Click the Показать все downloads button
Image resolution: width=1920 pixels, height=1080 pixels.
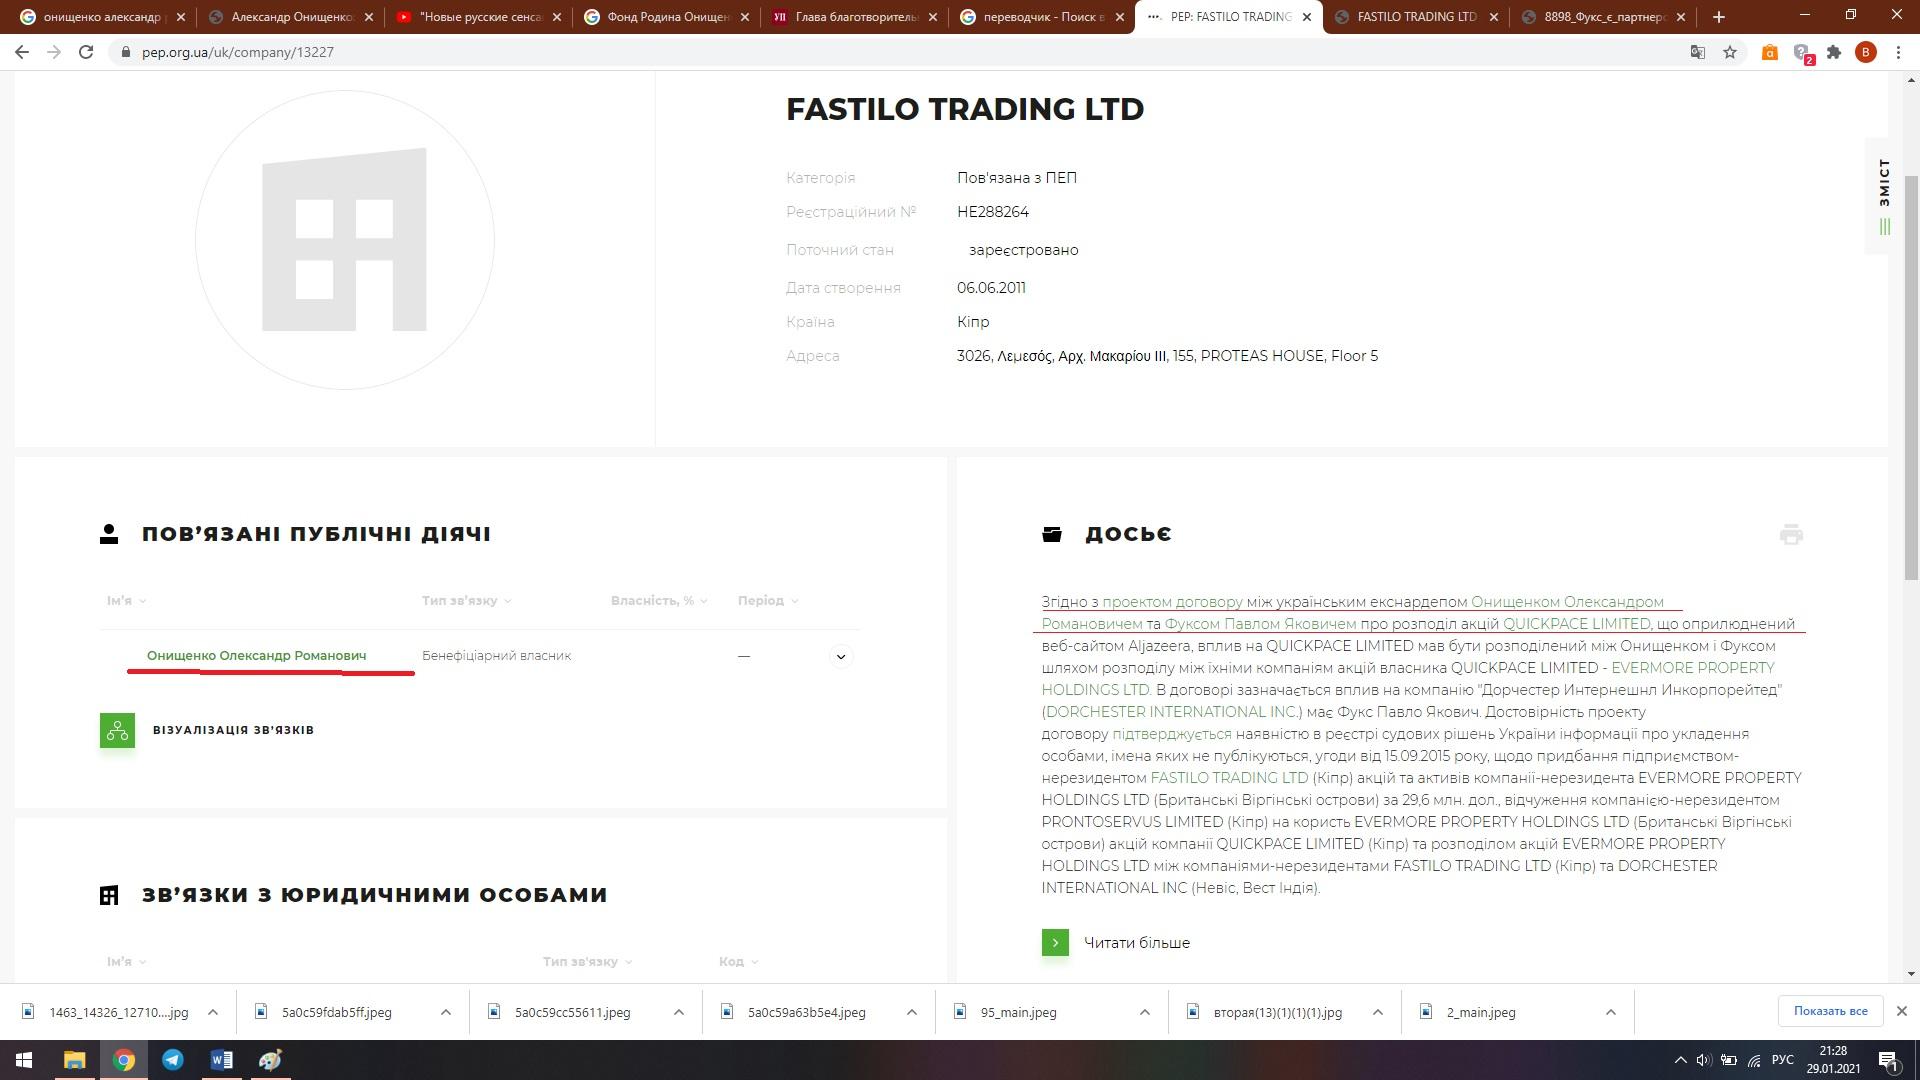(1830, 1011)
